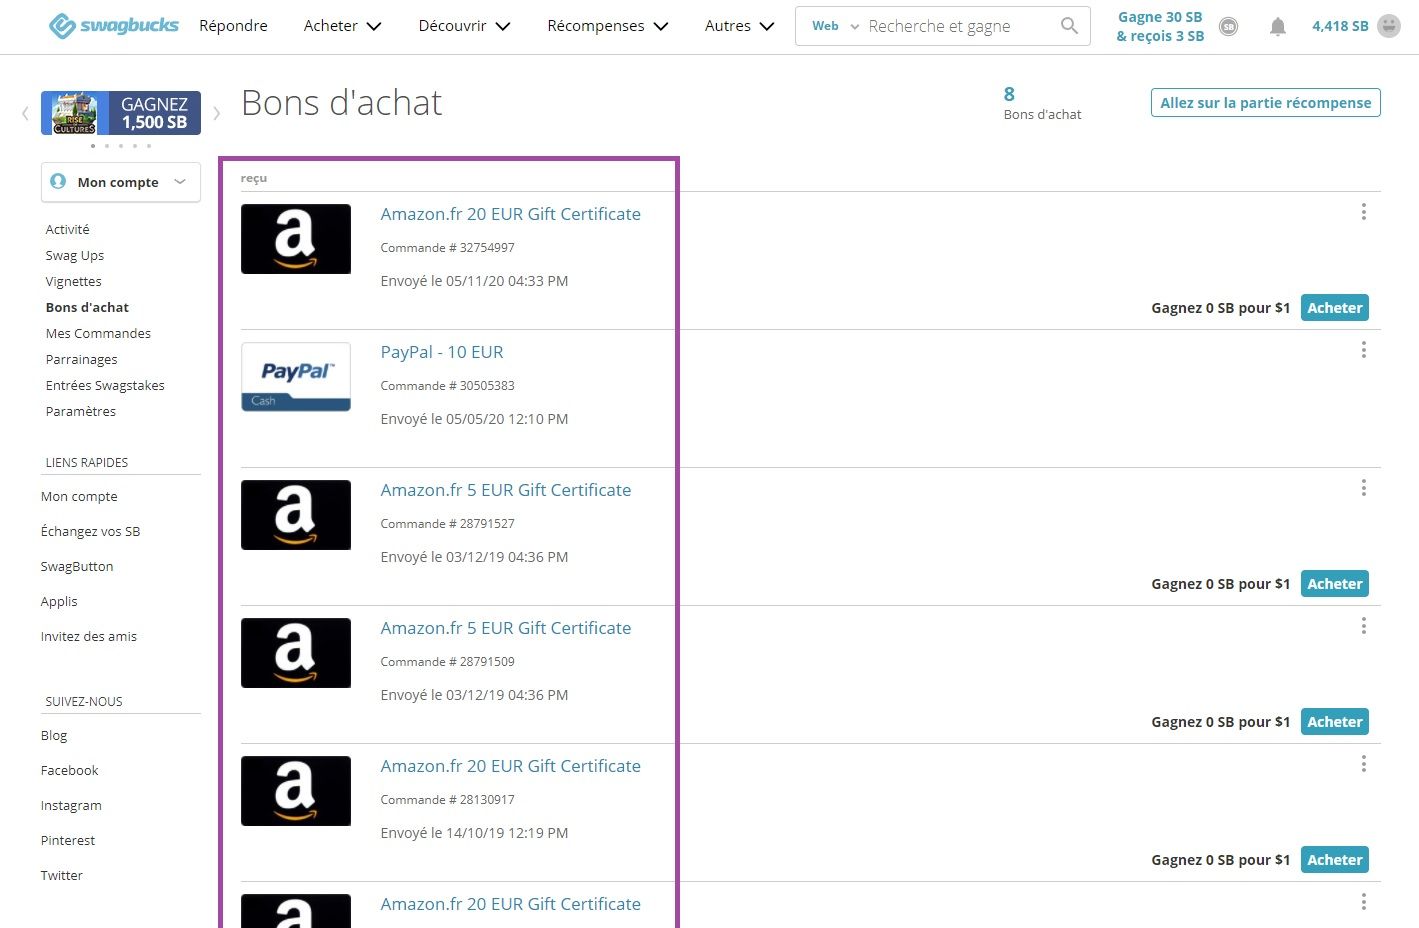Select Swag Ups in the sidebar
This screenshot has width=1419, height=928.
coord(75,255)
